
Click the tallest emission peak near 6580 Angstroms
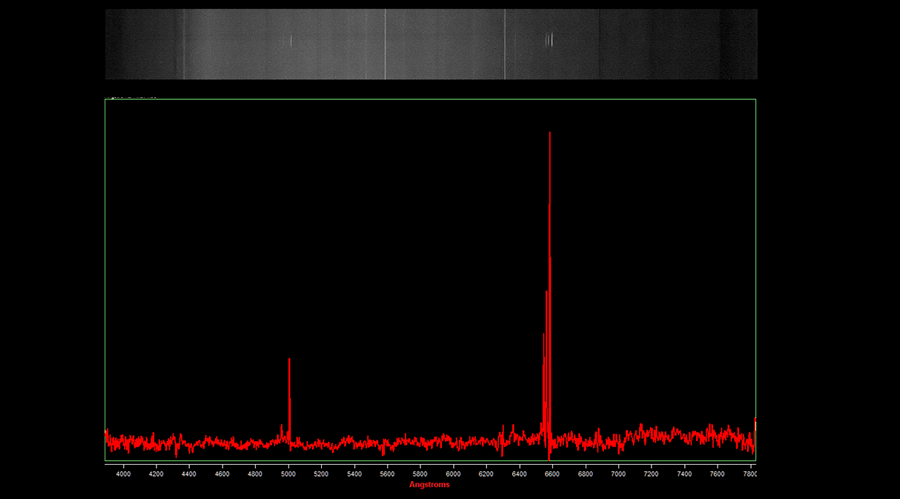550,135
